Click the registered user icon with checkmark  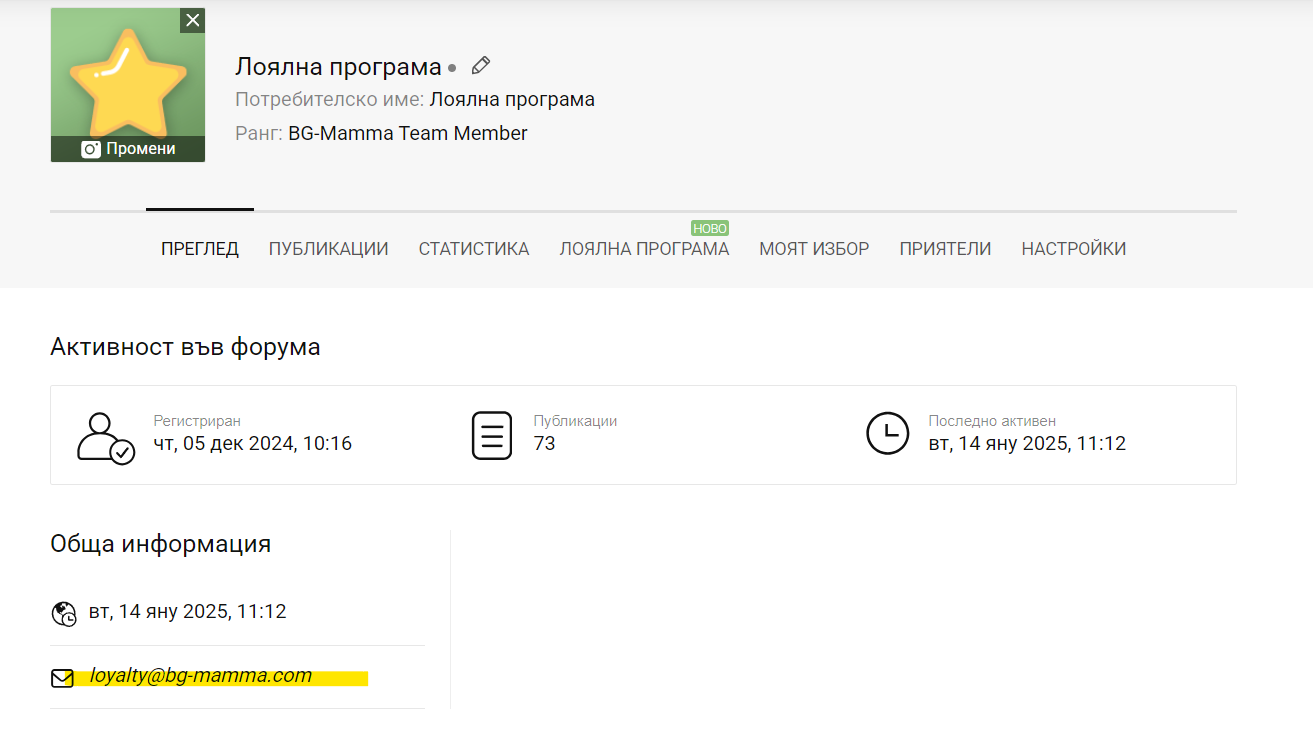point(105,437)
